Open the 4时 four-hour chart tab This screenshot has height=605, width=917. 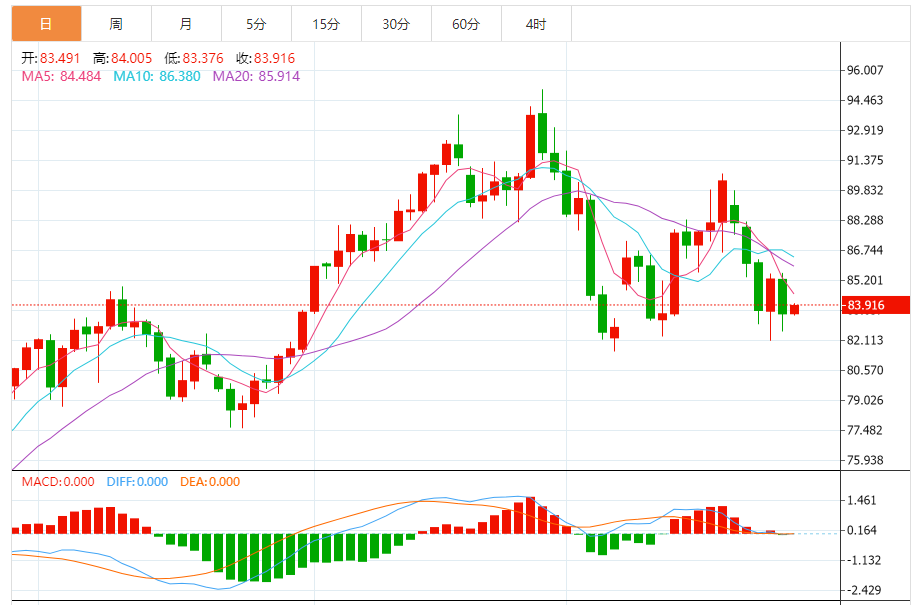(x=537, y=24)
